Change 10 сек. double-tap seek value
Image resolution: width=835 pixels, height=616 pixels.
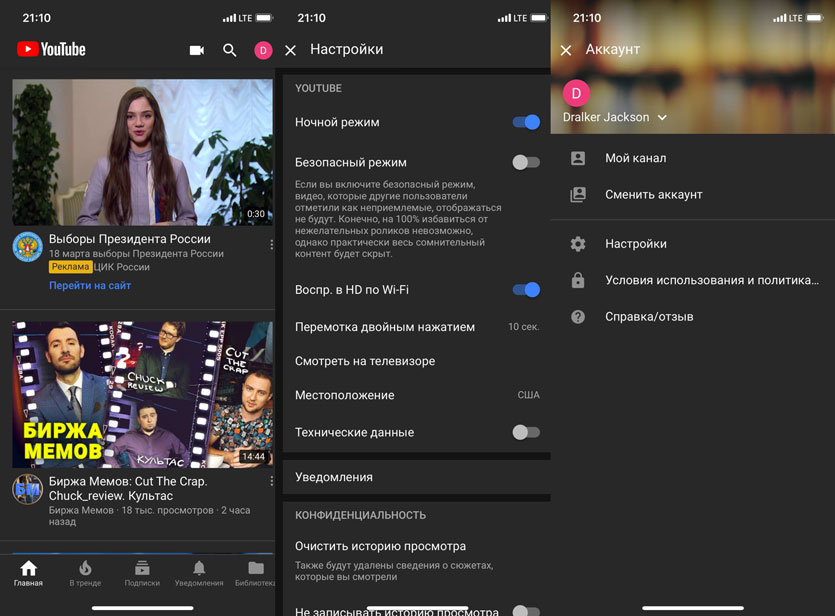523,327
